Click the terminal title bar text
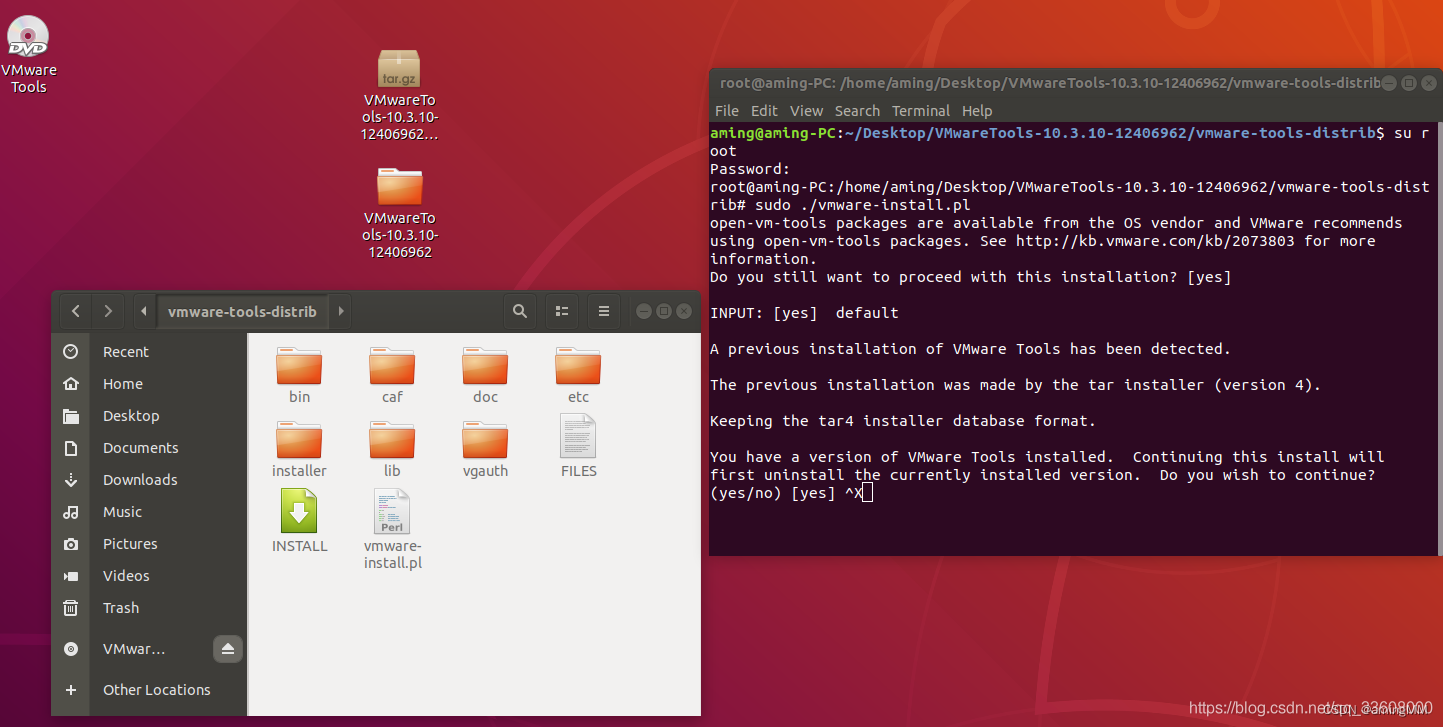1443x727 pixels. [x=1050, y=83]
